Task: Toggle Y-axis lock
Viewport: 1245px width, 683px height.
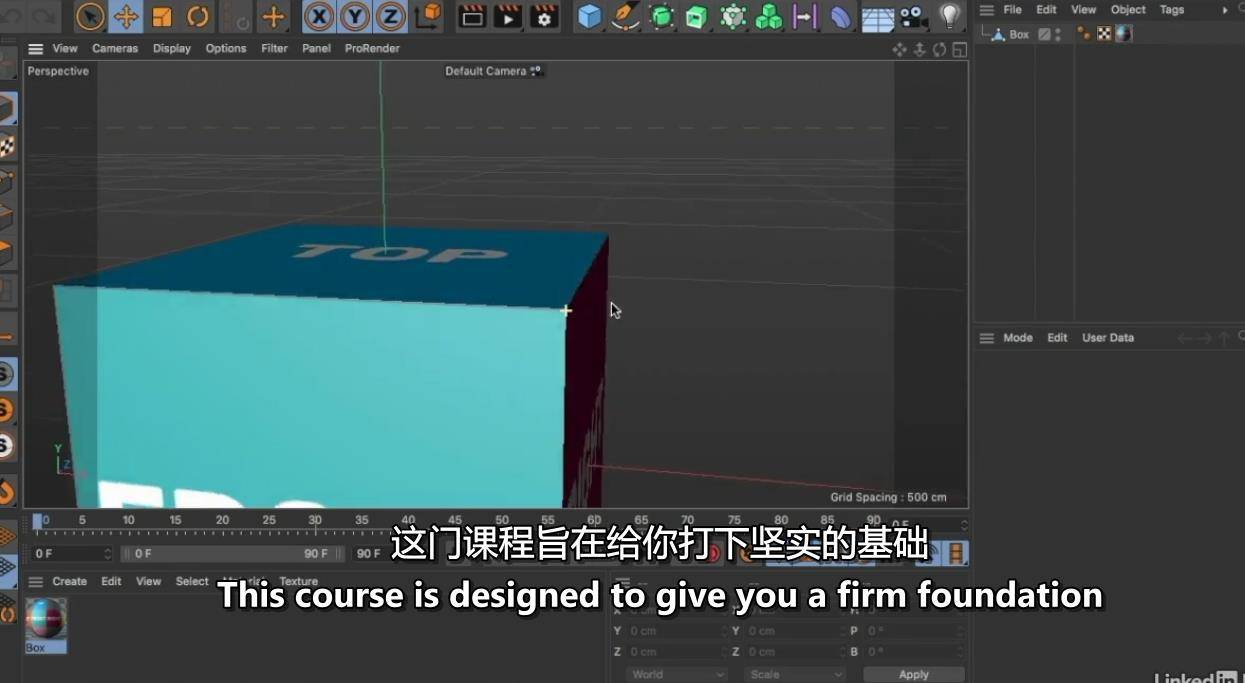Action: point(355,16)
